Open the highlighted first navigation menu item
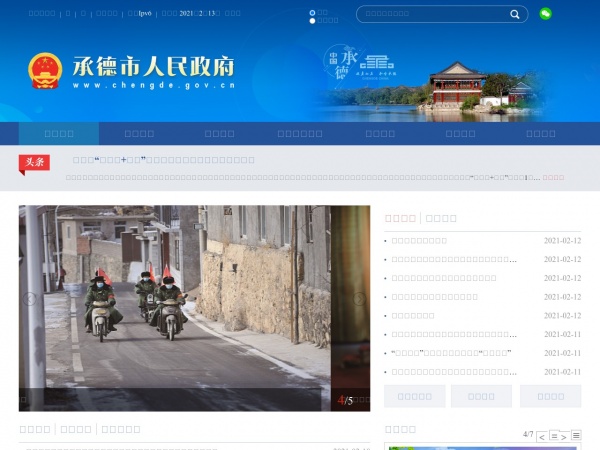This screenshot has width=600, height=450. [x=59, y=134]
